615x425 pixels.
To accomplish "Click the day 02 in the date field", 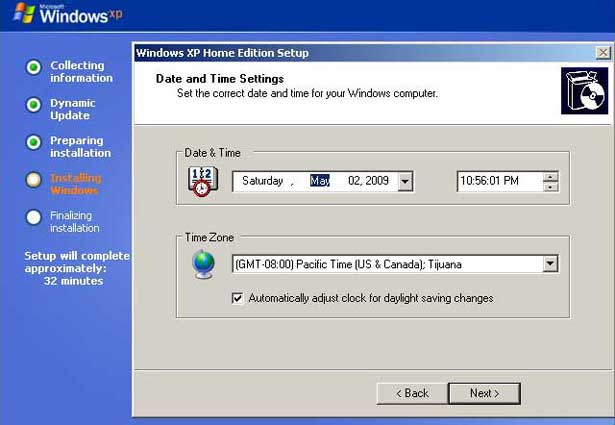I will pyautogui.click(x=354, y=181).
